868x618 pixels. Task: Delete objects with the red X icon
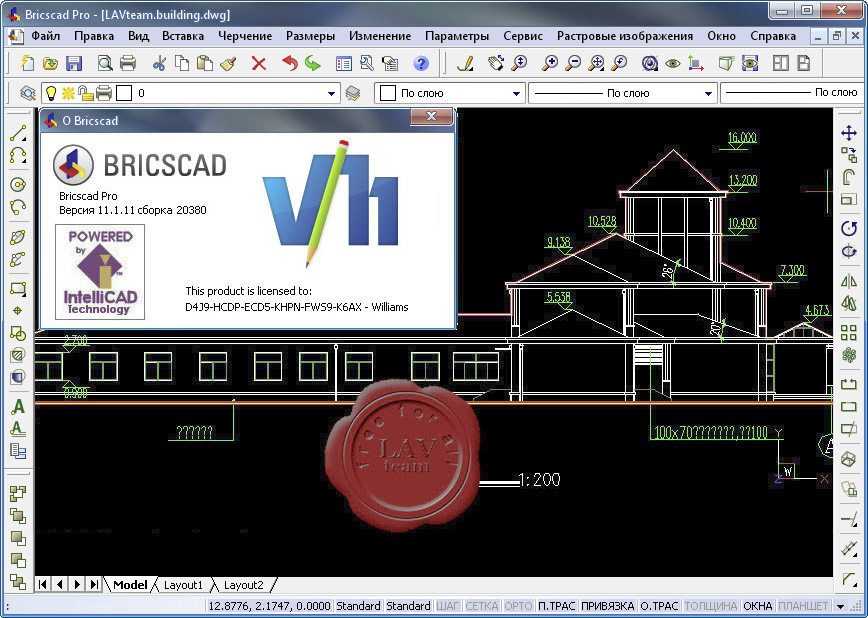point(259,63)
